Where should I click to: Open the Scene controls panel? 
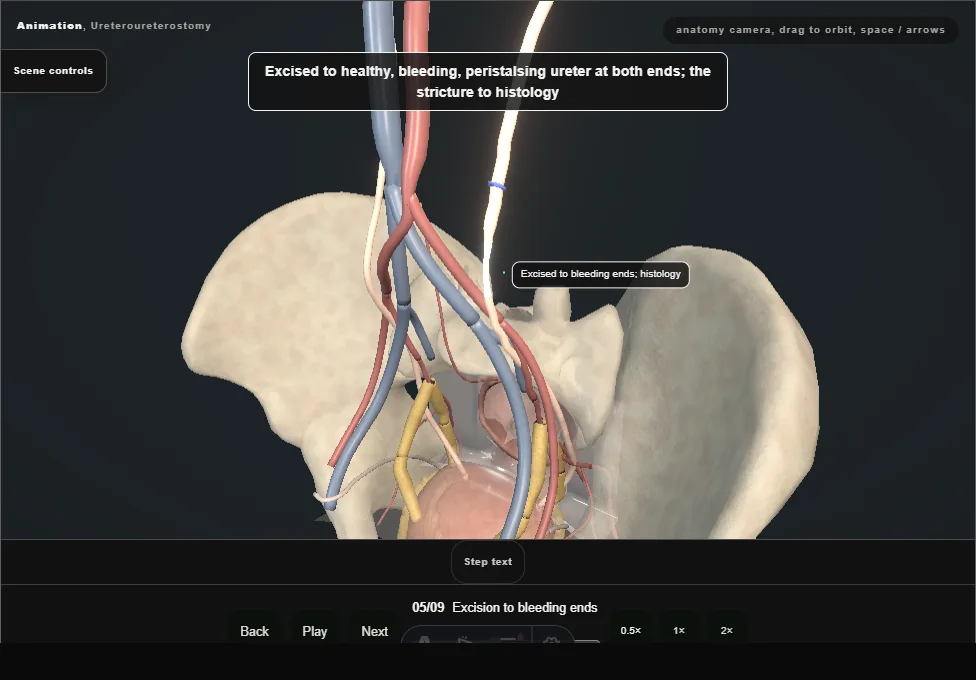pos(53,71)
